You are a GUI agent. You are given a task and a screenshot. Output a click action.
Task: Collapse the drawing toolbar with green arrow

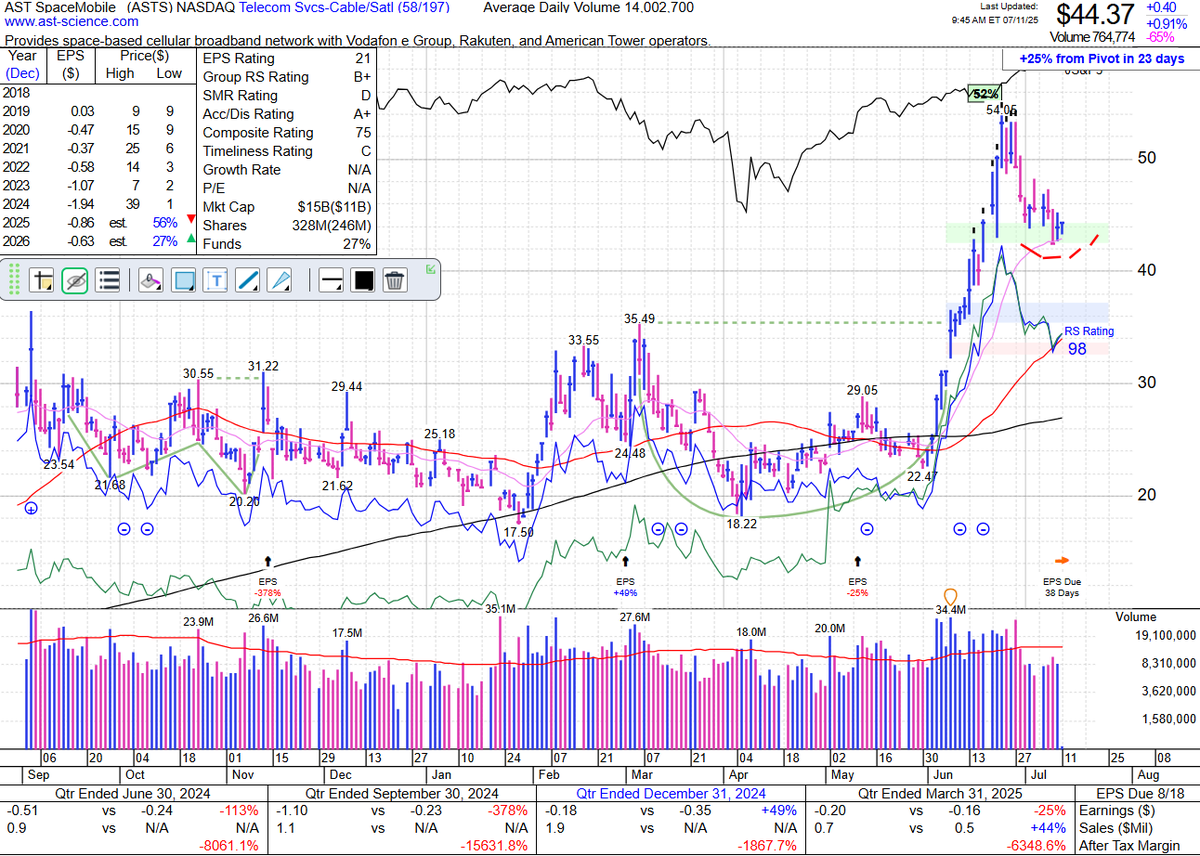tap(430, 268)
